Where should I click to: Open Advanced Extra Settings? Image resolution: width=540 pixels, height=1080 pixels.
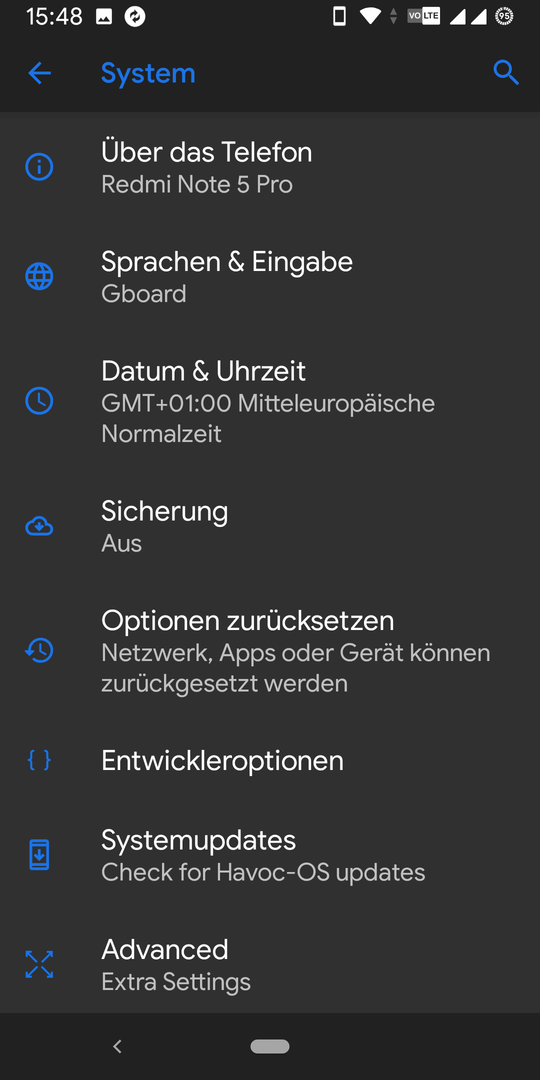(270, 964)
